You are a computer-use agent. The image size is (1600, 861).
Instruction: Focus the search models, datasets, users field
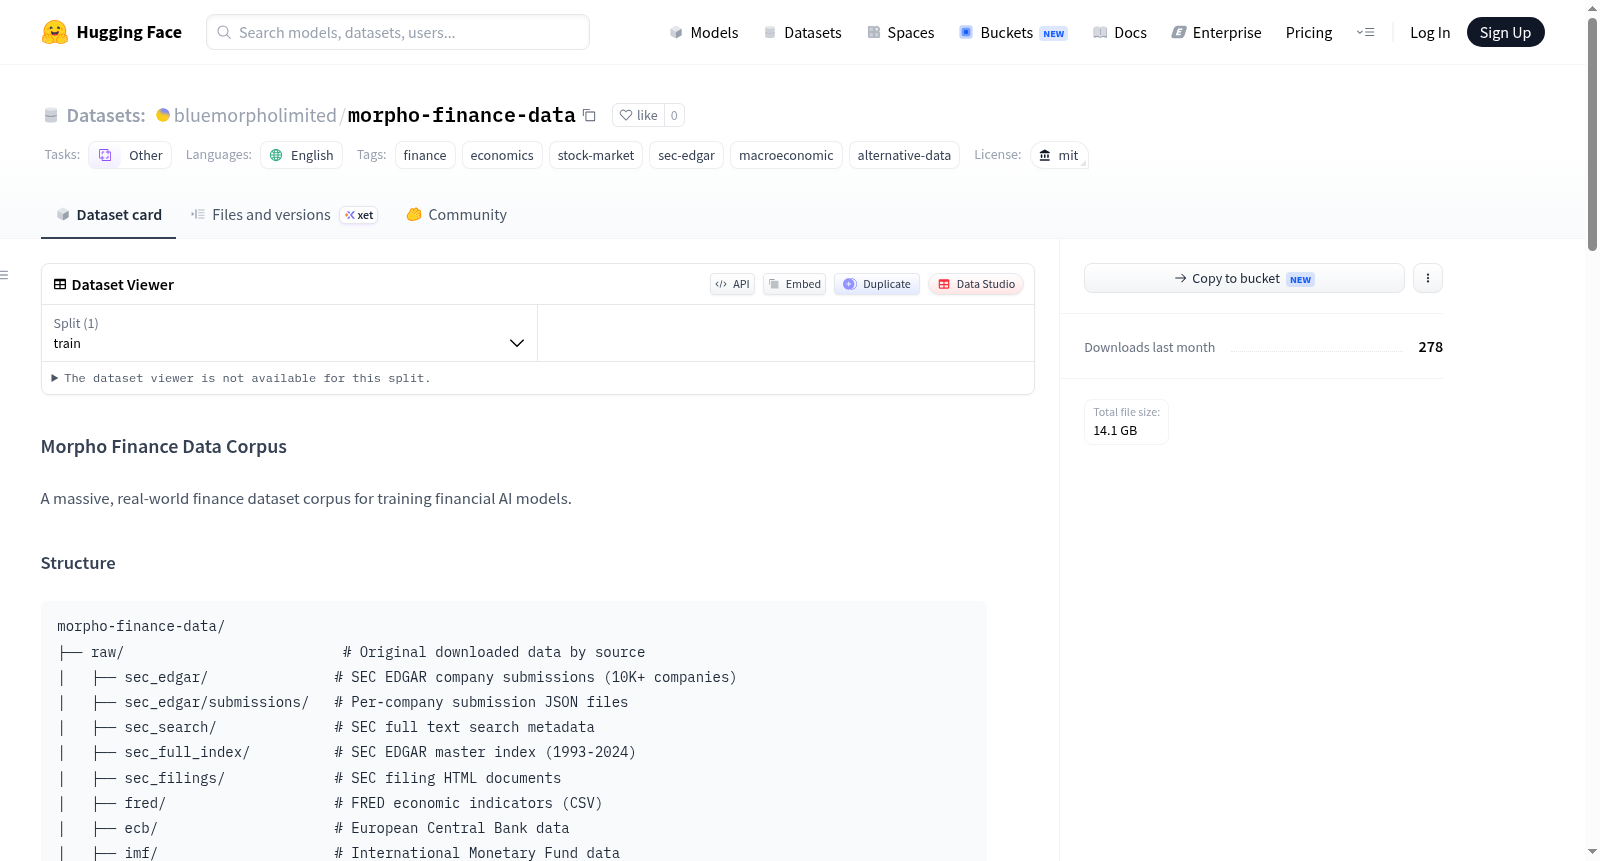tap(398, 32)
